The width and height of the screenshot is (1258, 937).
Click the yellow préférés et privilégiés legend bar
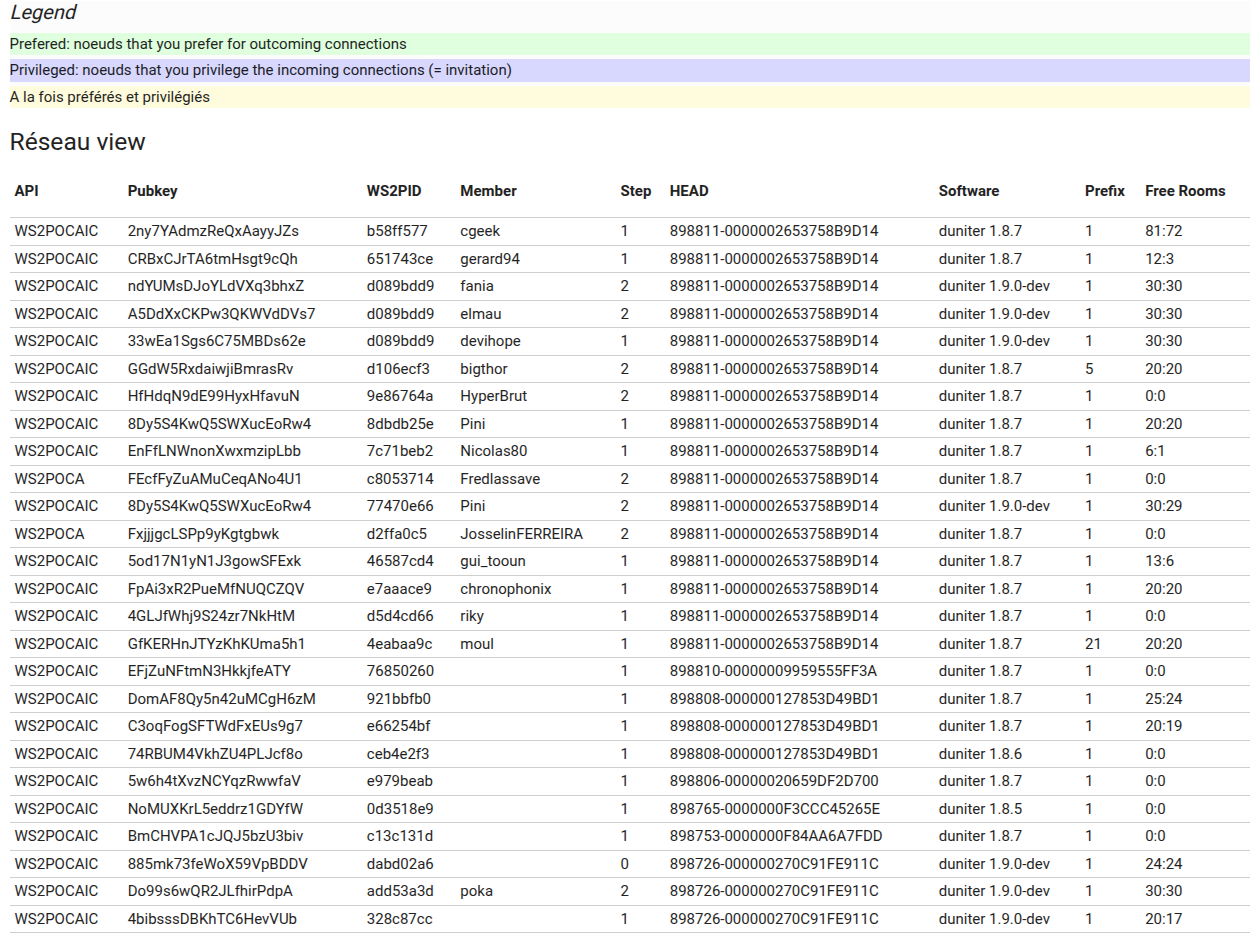click(629, 97)
